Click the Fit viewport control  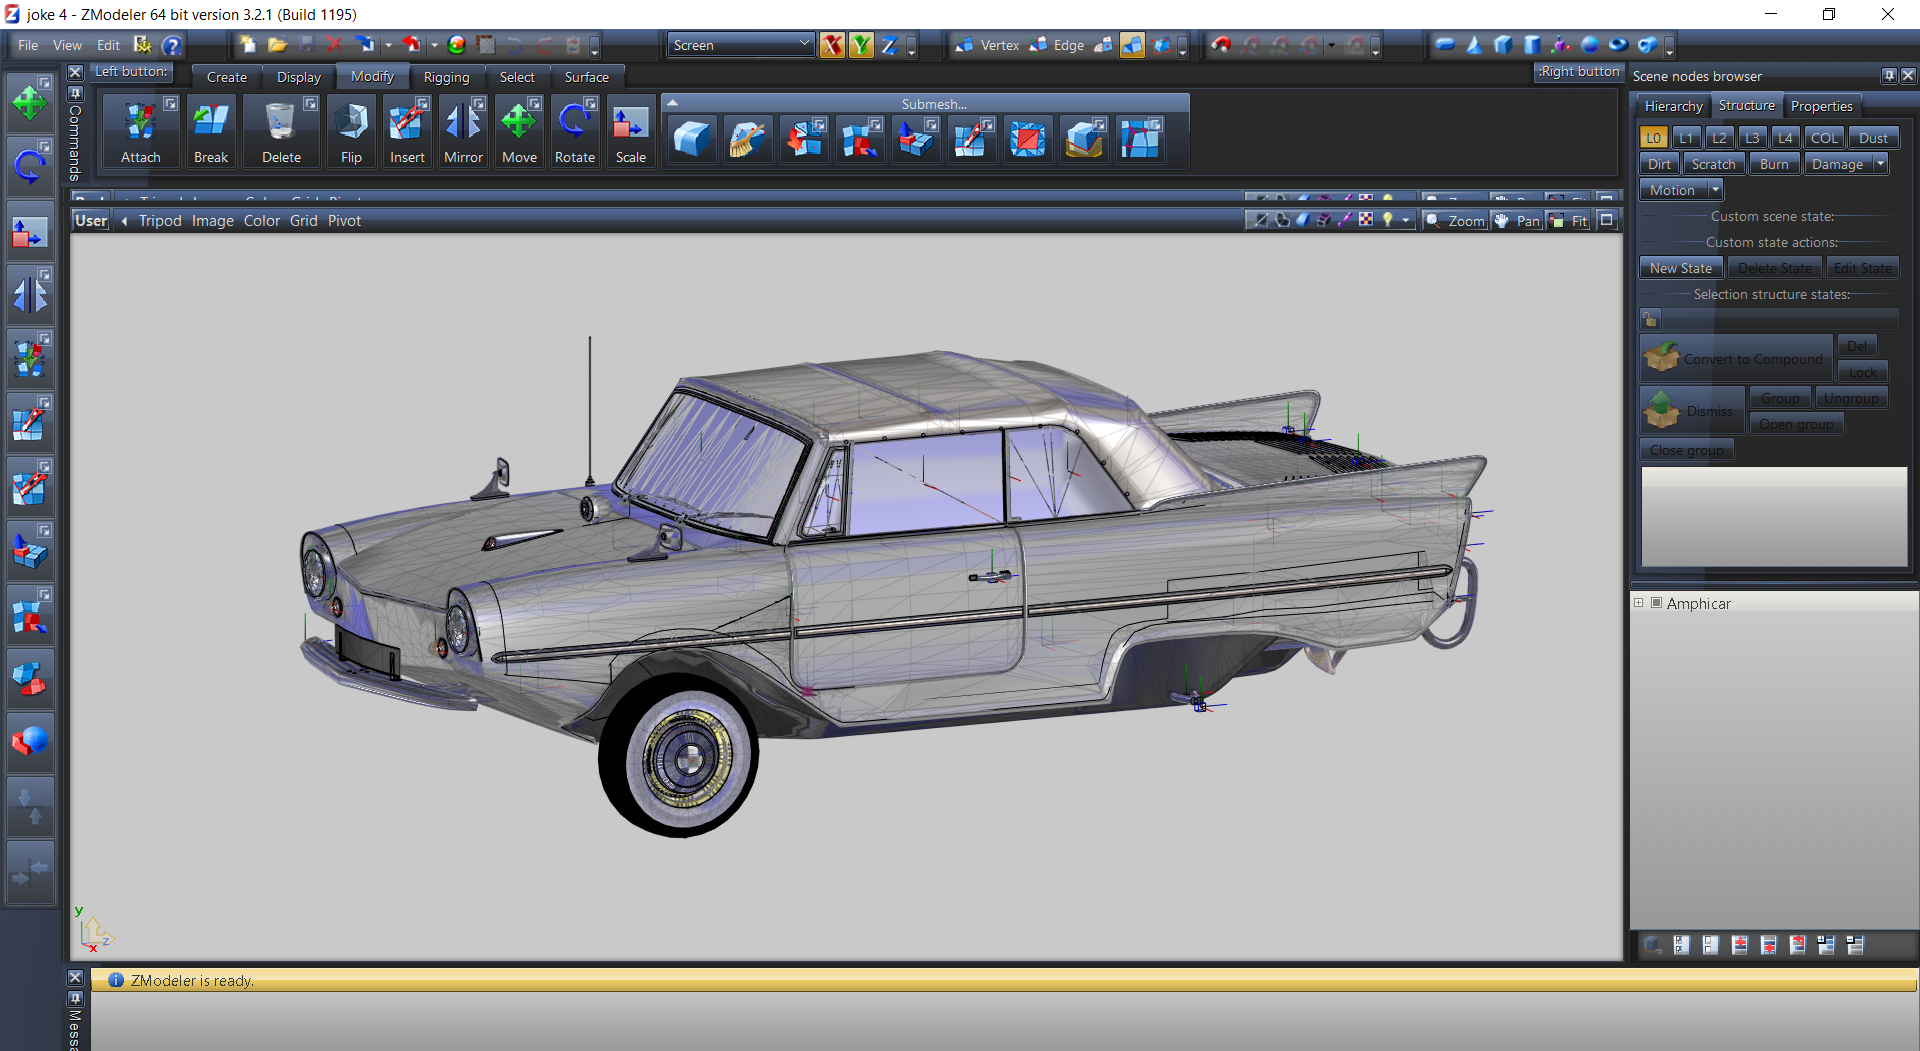pyautogui.click(x=1570, y=221)
